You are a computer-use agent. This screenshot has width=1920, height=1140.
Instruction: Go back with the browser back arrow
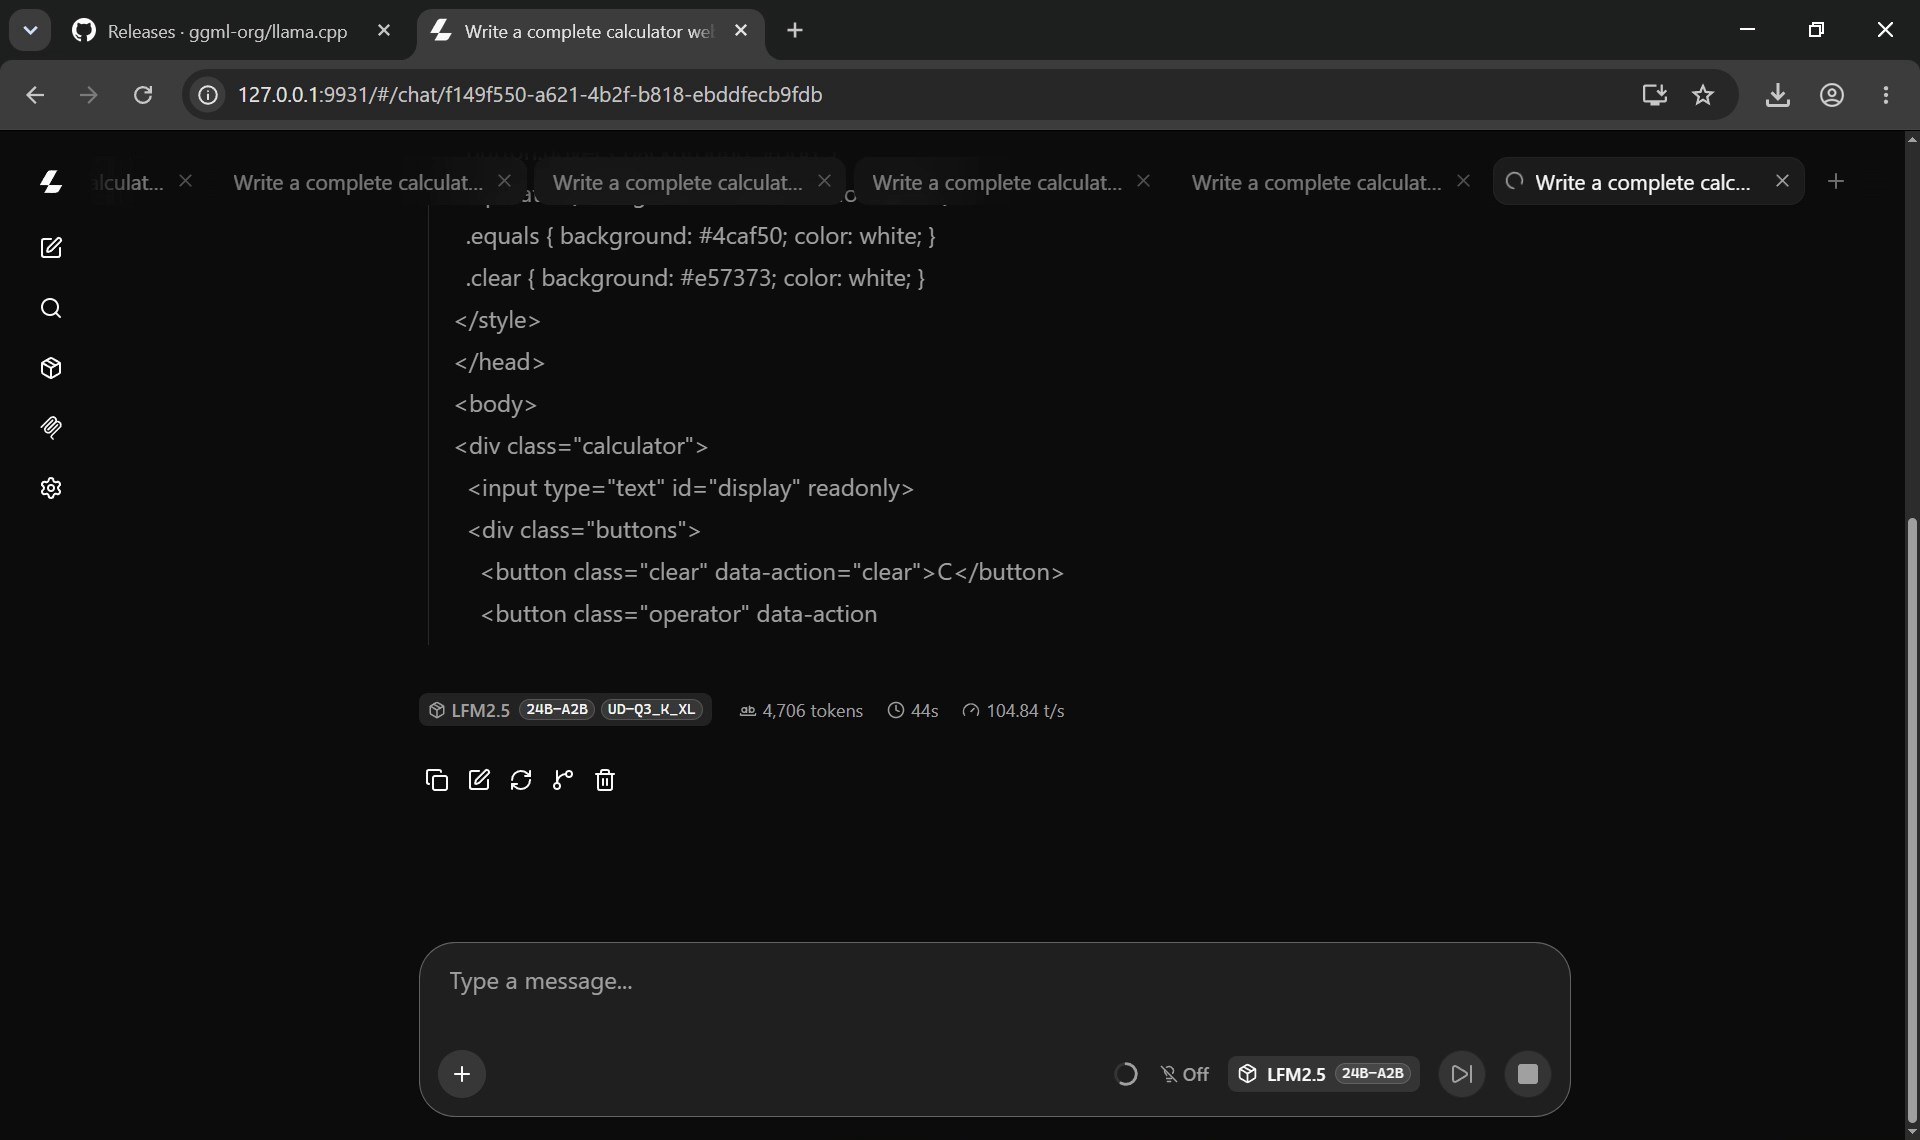(x=35, y=95)
